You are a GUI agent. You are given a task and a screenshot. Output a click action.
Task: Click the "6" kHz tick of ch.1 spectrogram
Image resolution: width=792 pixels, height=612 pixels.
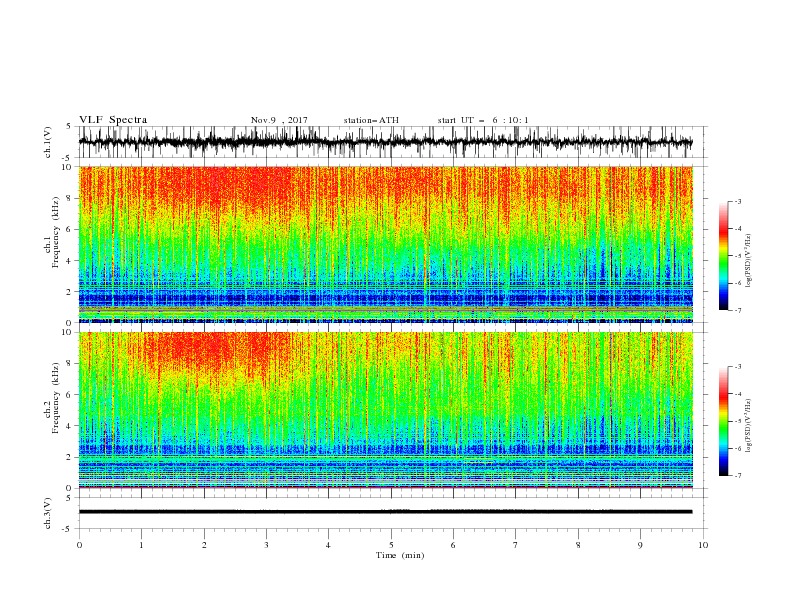pyautogui.click(x=70, y=229)
